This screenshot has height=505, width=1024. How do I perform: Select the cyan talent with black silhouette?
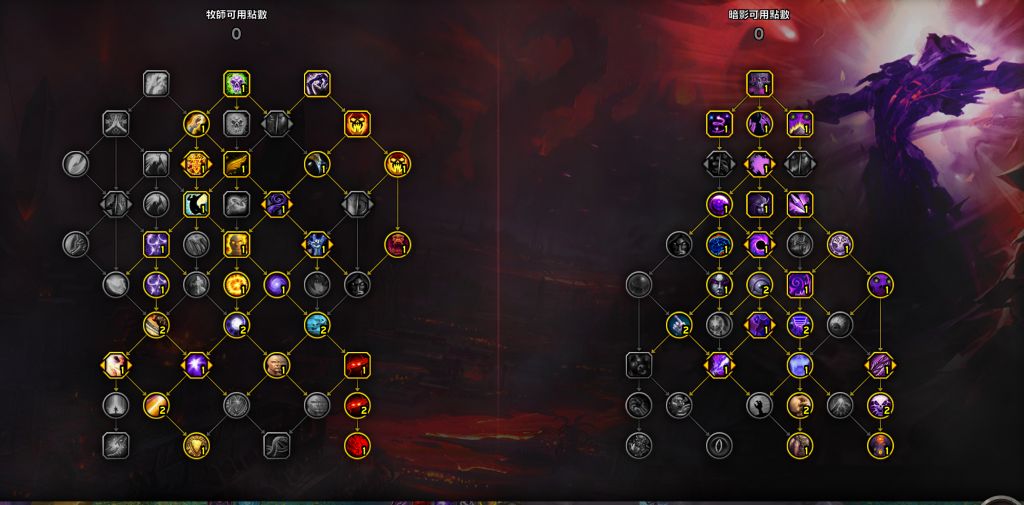[196, 204]
